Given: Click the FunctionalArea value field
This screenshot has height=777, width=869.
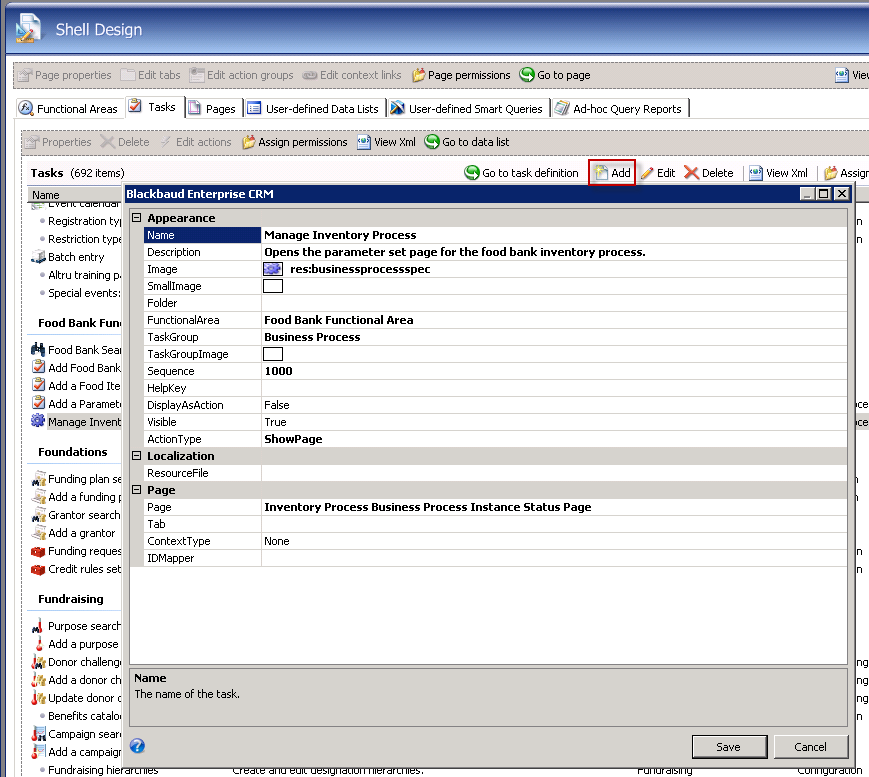Looking at the screenshot, I should (x=554, y=320).
